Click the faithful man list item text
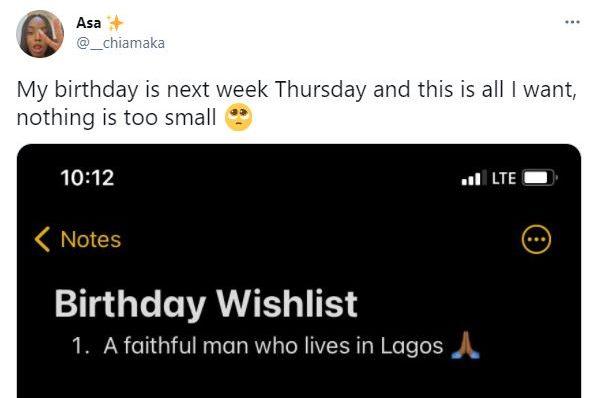The width and height of the screenshot is (592, 398). 273,346
